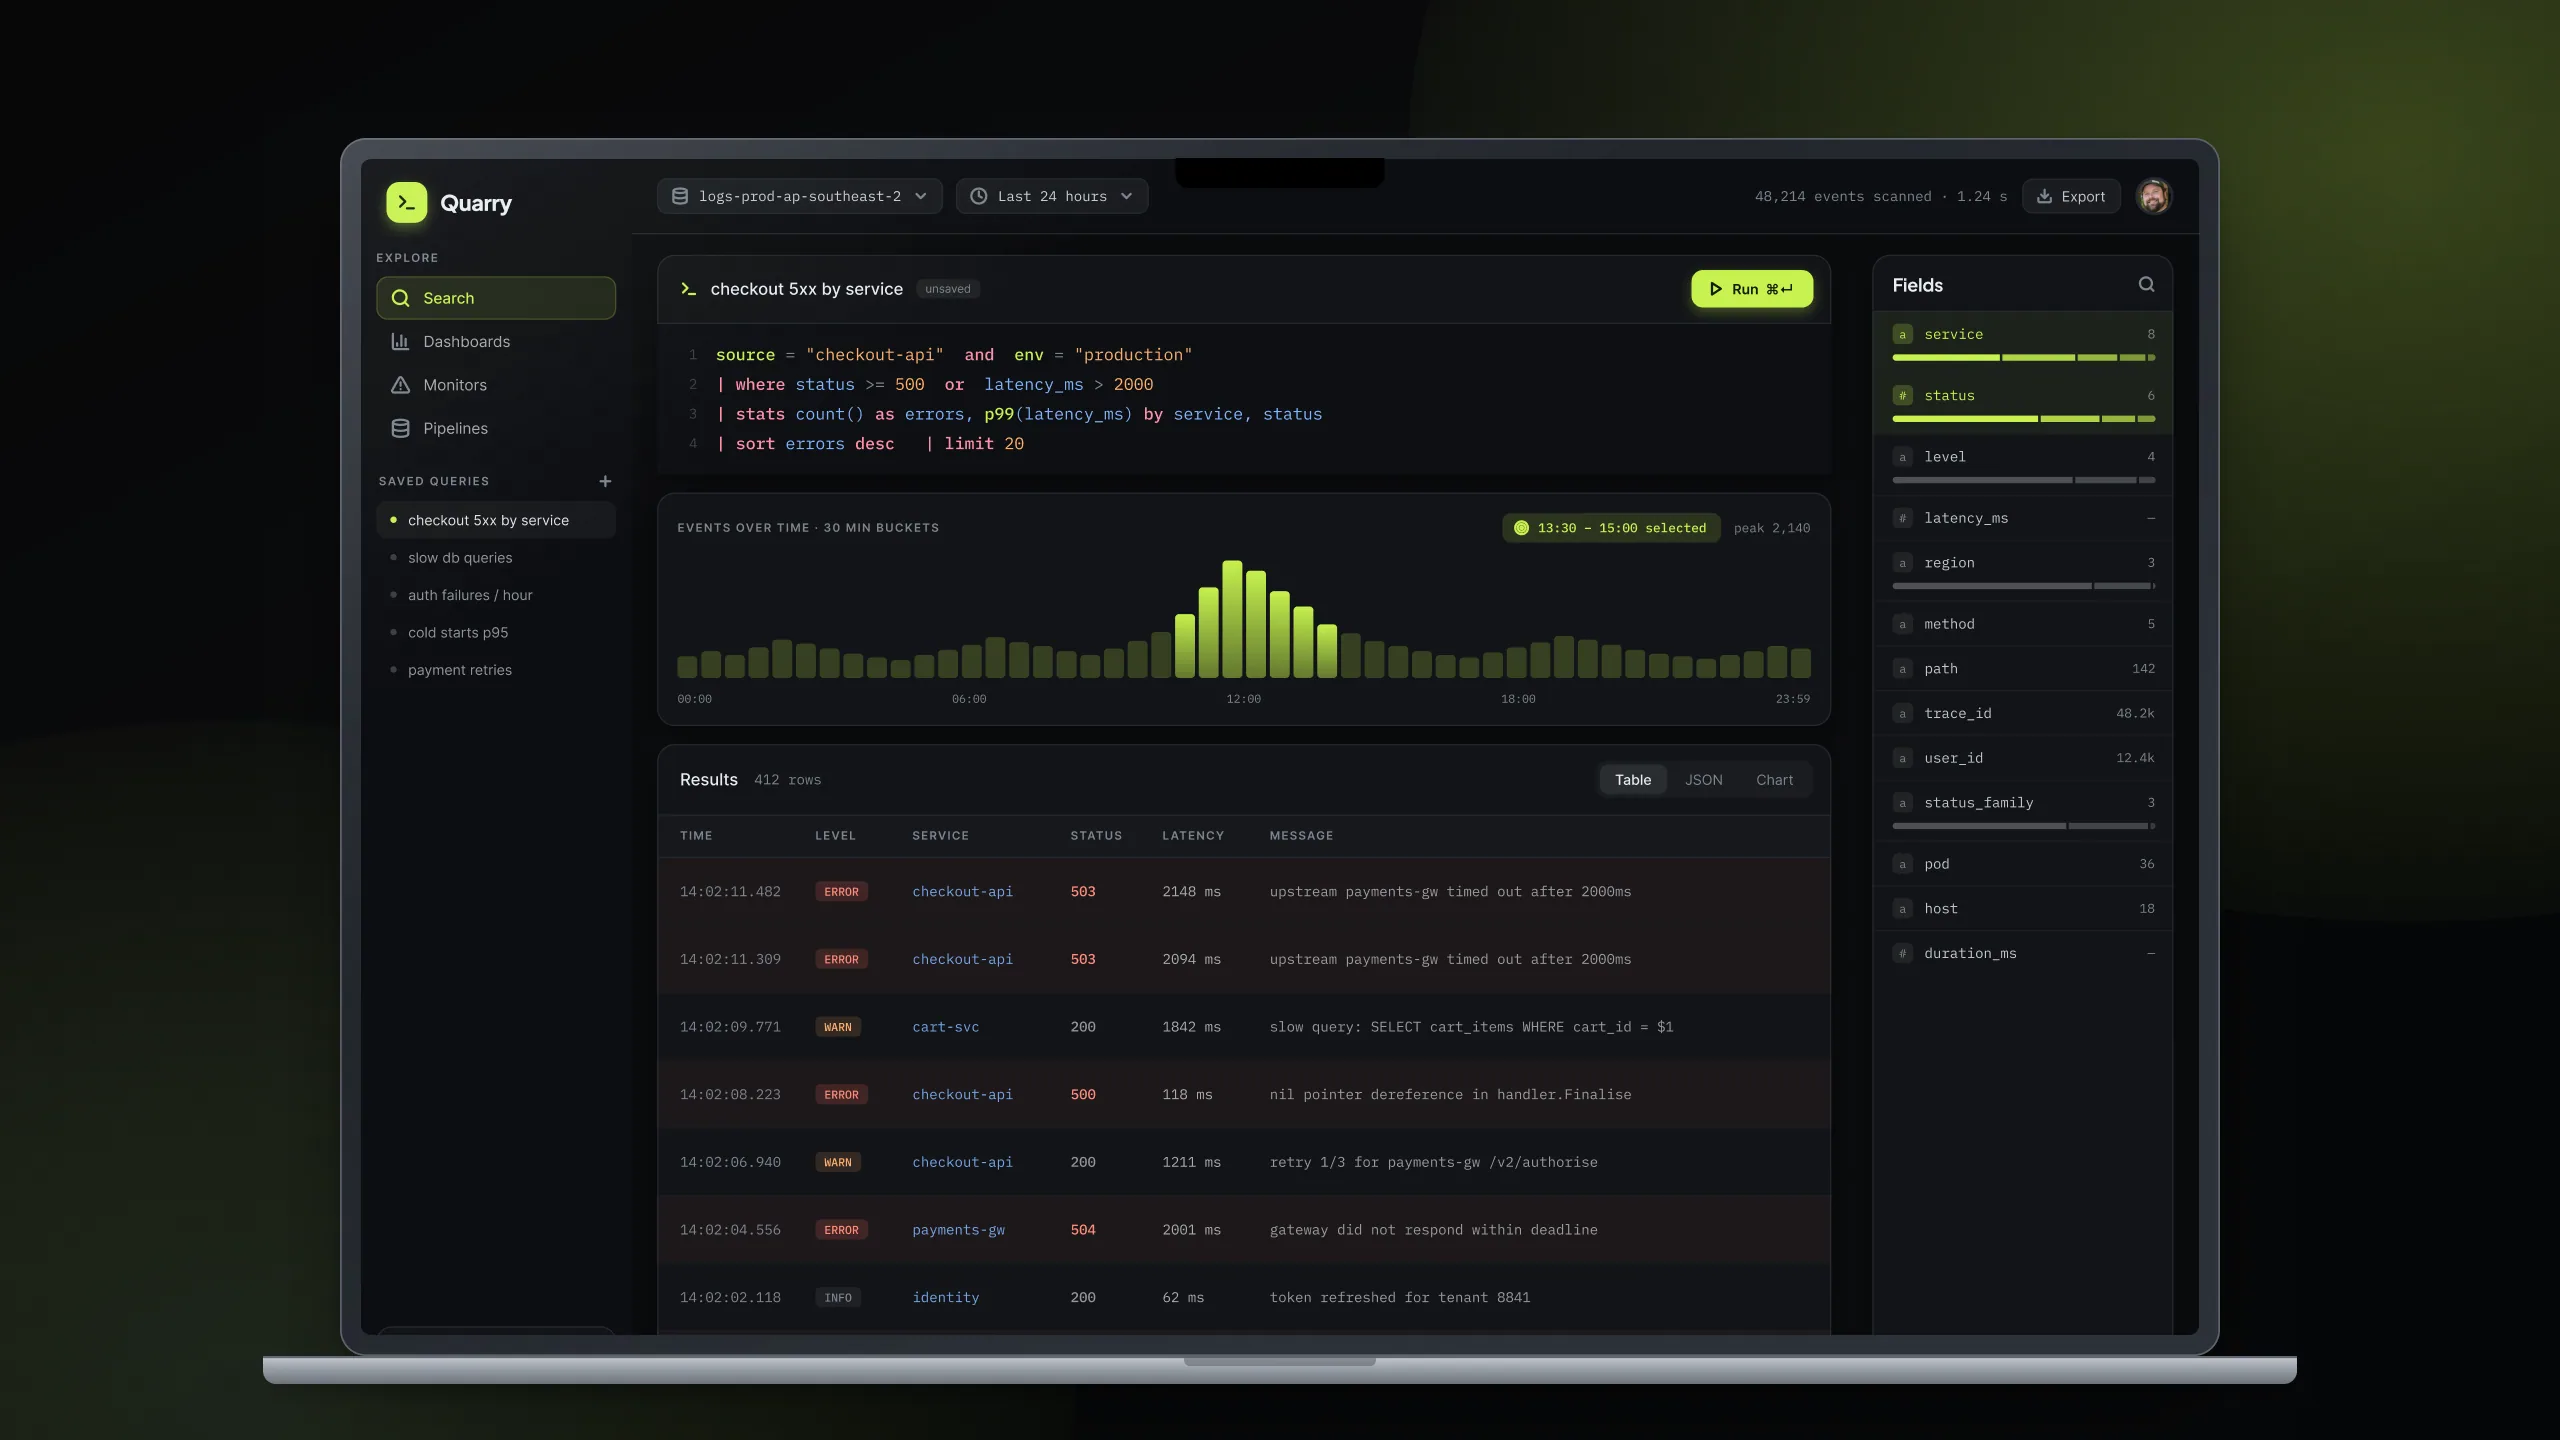Expand the logs-prod-ap-southeast-2 source dropdown

(x=799, y=196)
